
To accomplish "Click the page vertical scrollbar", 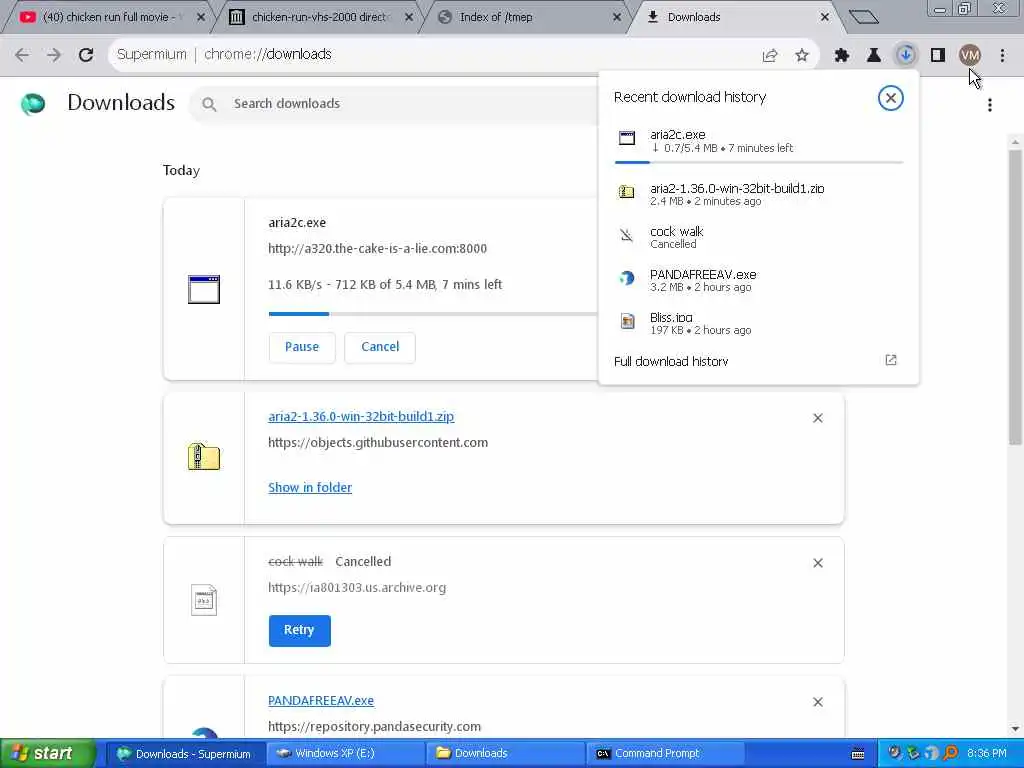I will click(x=1015, y=297).
